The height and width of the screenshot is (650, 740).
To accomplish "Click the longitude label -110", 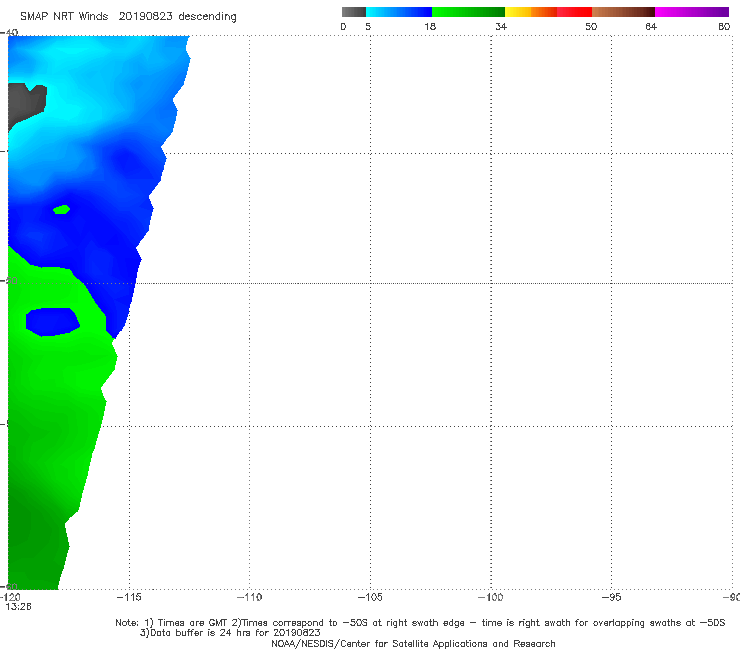I will (x=249, y=597).
